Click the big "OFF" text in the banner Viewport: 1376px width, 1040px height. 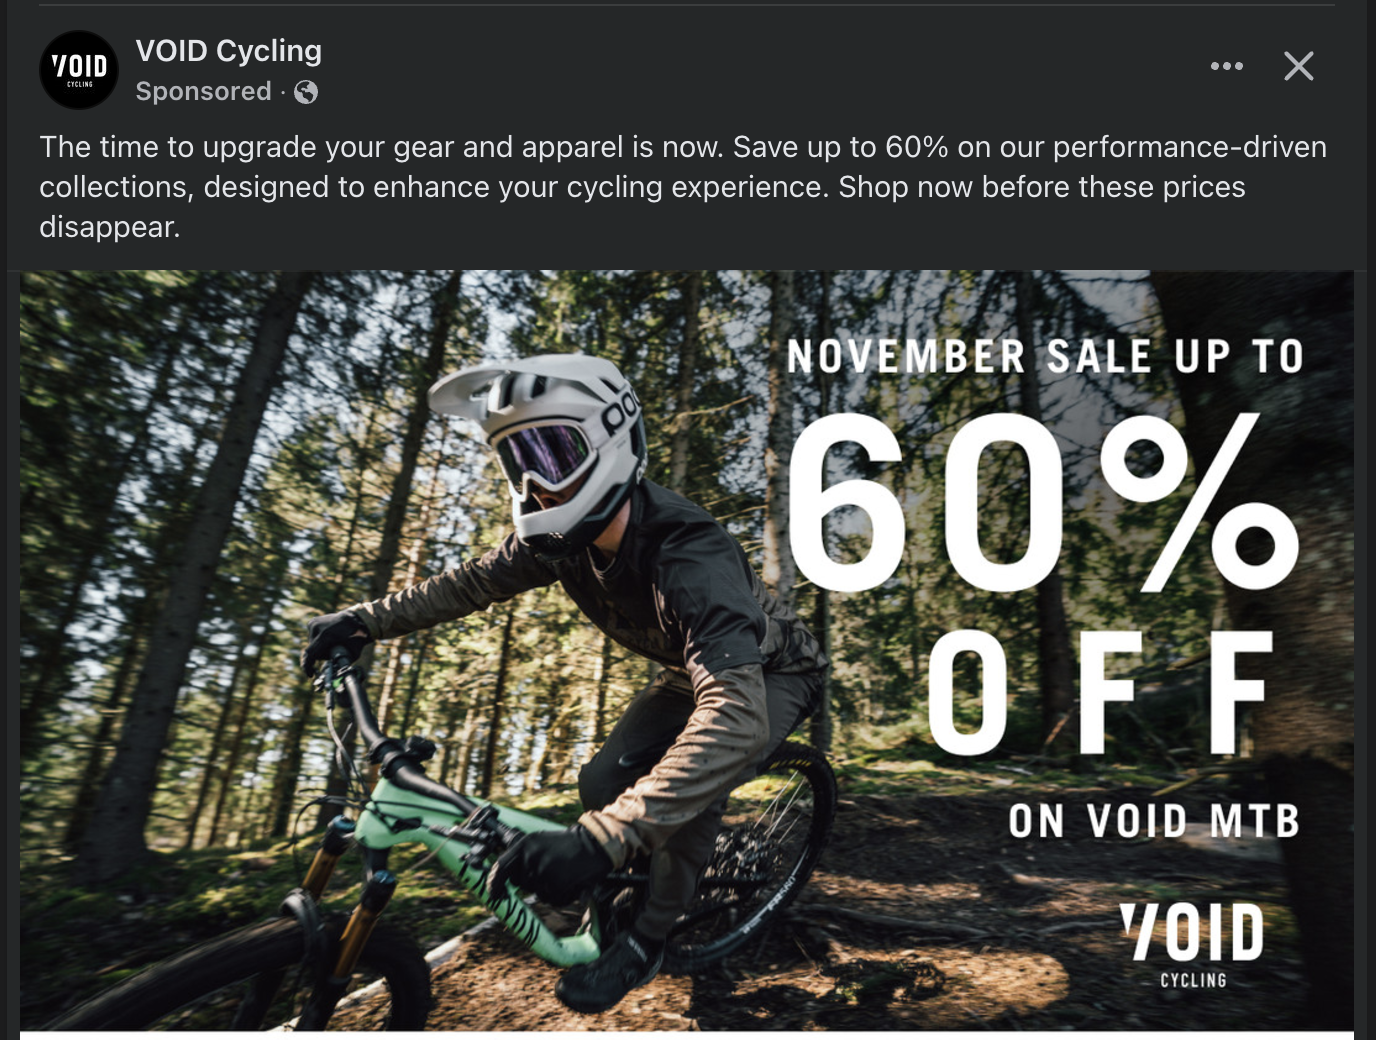1100,693
